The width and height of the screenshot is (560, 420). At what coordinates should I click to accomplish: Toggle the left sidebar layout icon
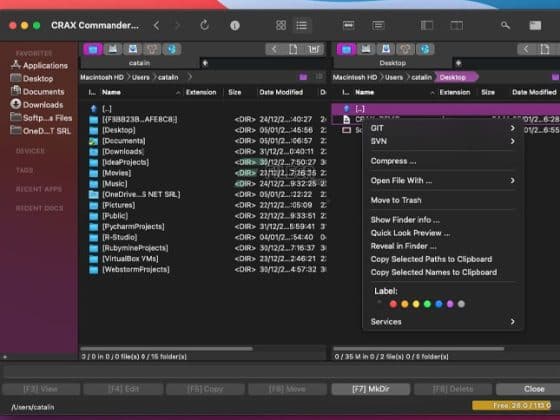click(x=427, y=25)
